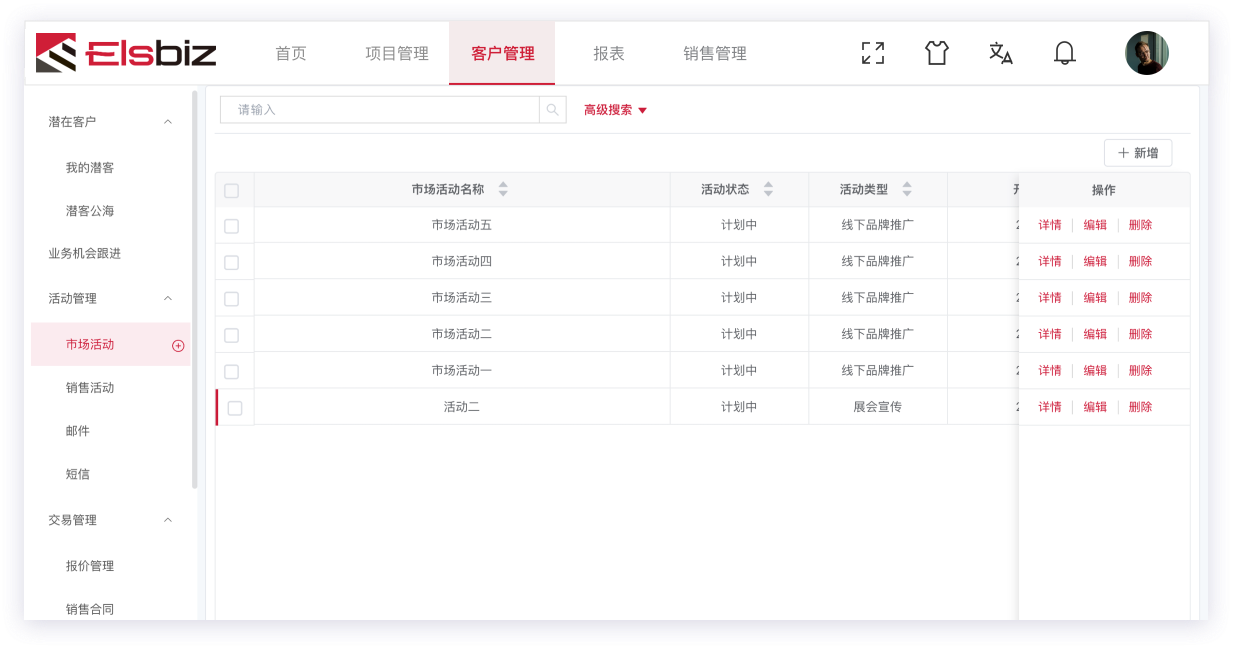This screenshot has width=1234, height=648.
Task: Click the search magnifier button
Action: coord(553,110)
